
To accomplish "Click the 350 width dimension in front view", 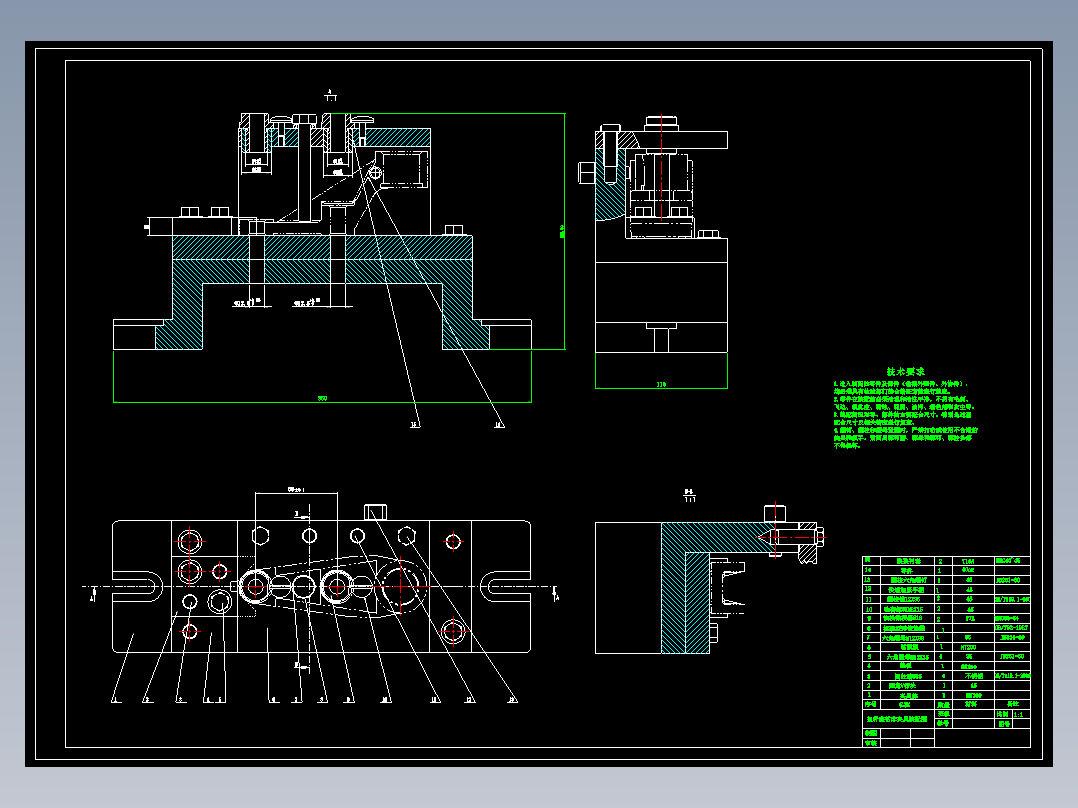I will [322, 398].
